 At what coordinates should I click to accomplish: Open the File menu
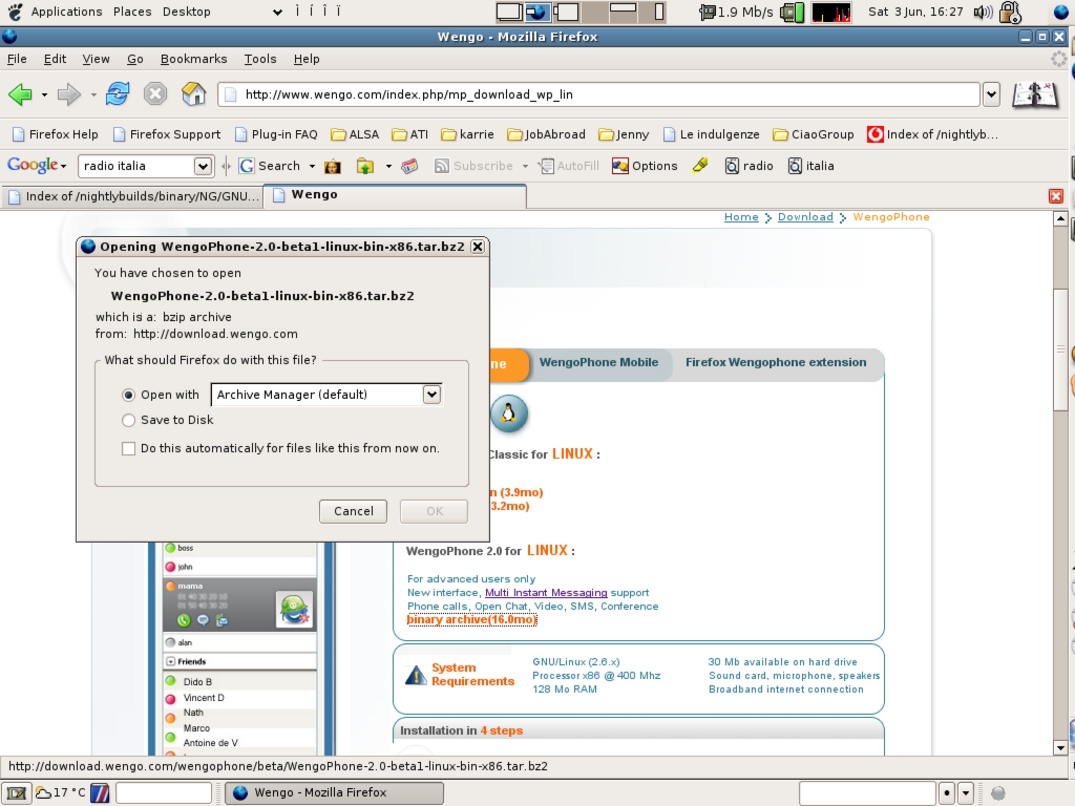(x=17, y=59)
